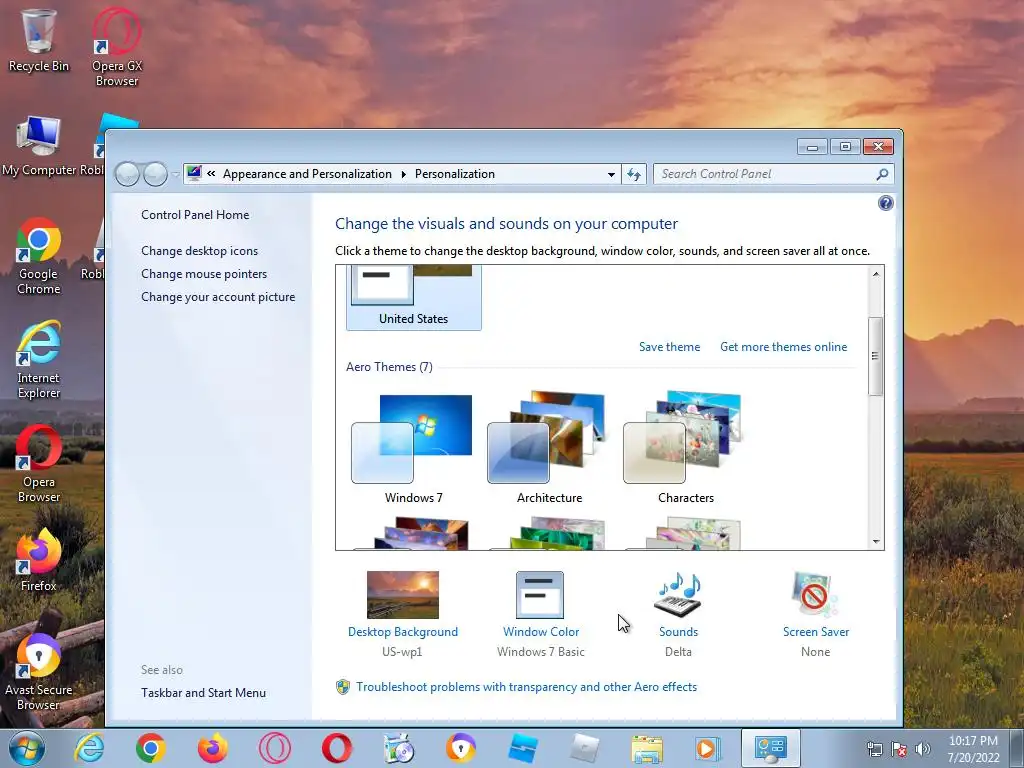Open Internet Explorer desktop icon
The width and height of the screenshot is (1024, 768).
pyautogui.click(x=39, y=360)
